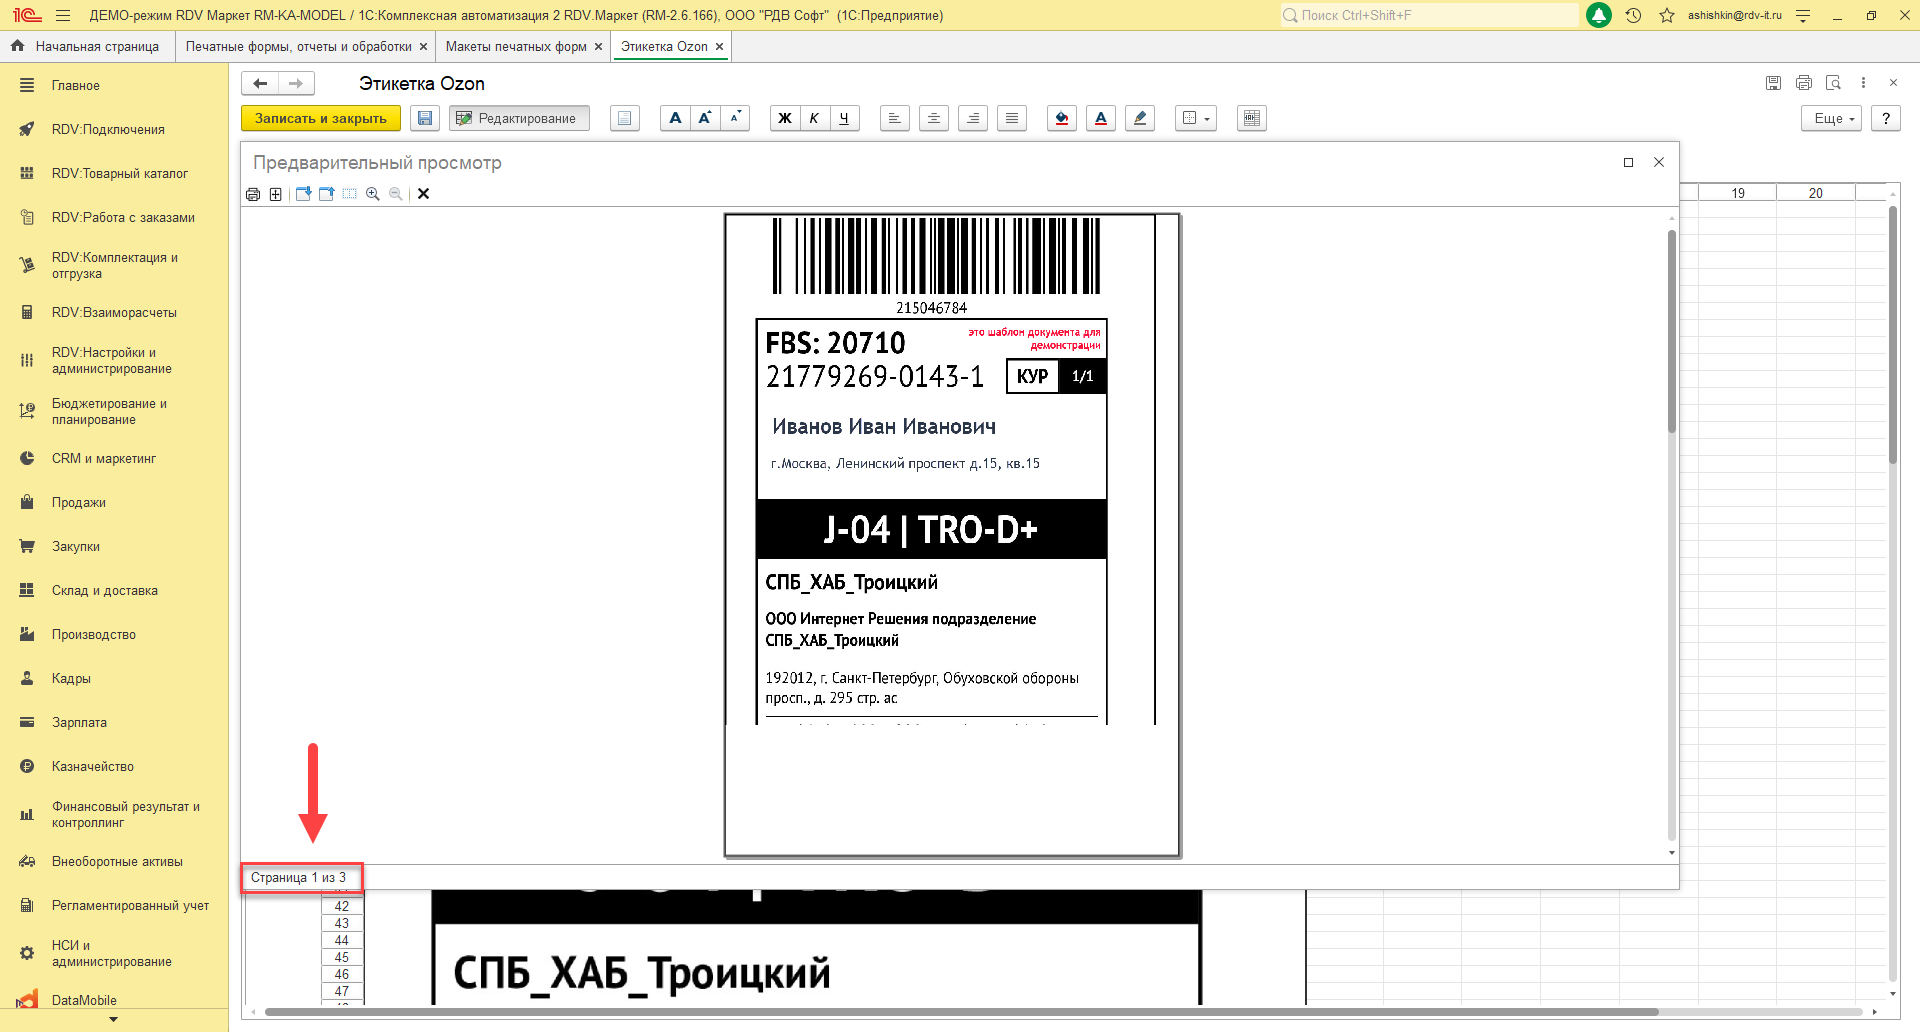Justify text across the full width
The width and height of the screenshot is (1920, 1032).
pyautogui.click(x=1012, y=118)
